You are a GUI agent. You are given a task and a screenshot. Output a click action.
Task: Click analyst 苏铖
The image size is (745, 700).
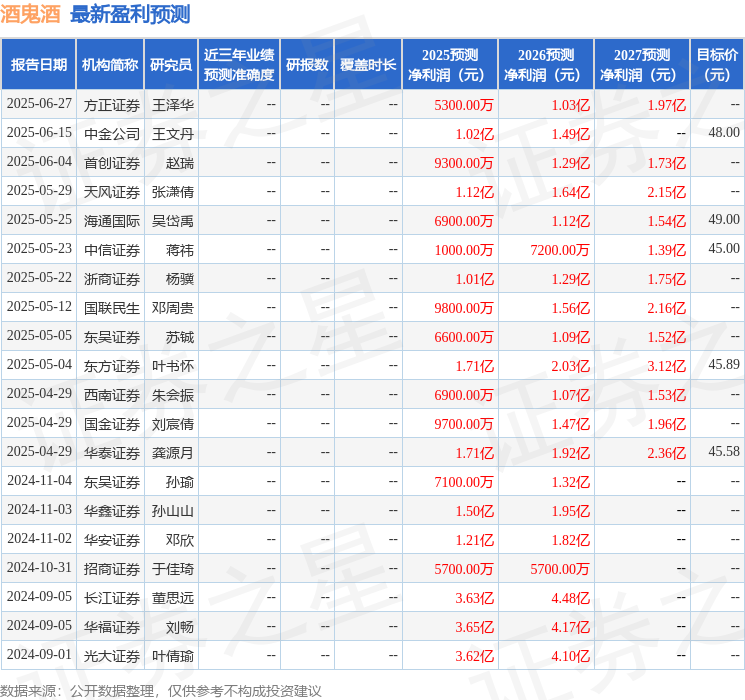pyautogui.click(x=180, y=337)
